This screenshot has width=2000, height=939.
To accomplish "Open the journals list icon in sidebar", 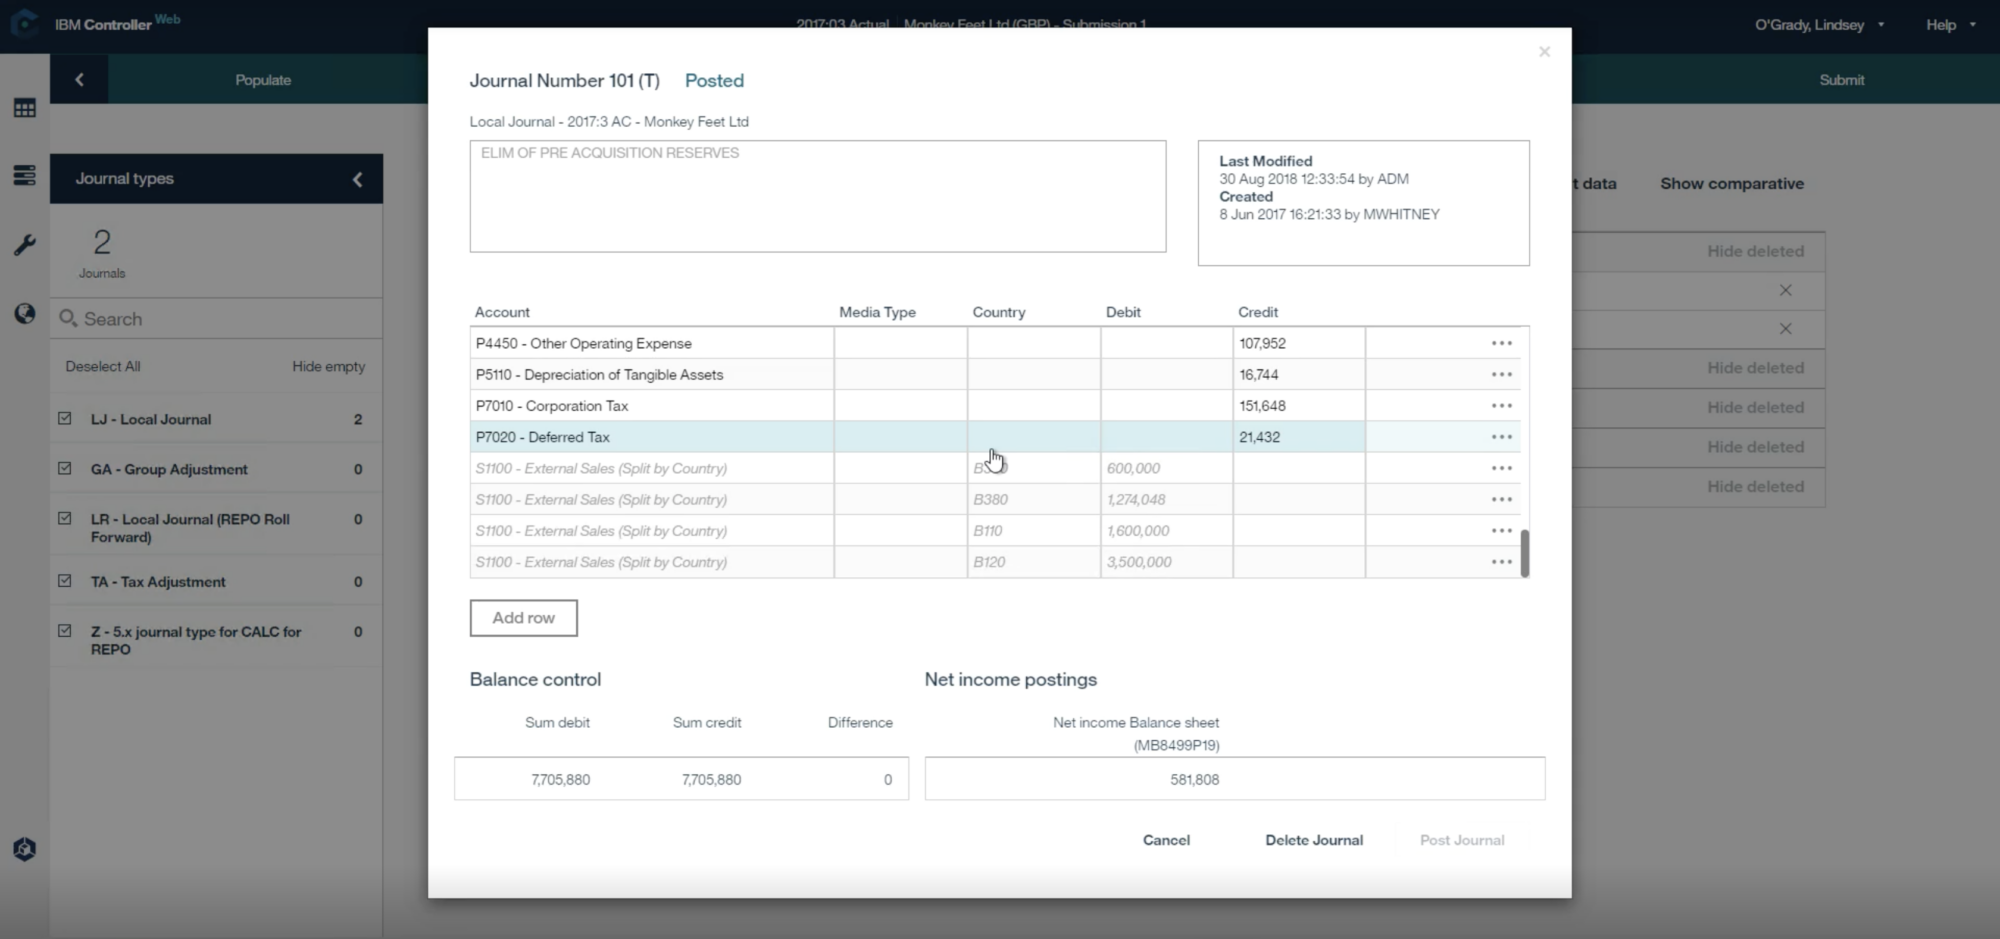I will point(25,176).
